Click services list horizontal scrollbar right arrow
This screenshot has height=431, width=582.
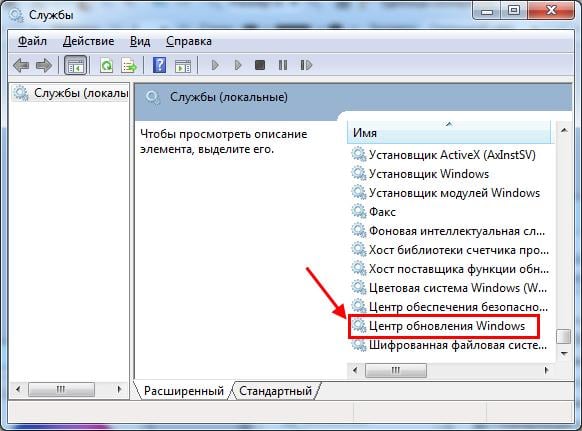pyautogui.click(x=546, y=370)
